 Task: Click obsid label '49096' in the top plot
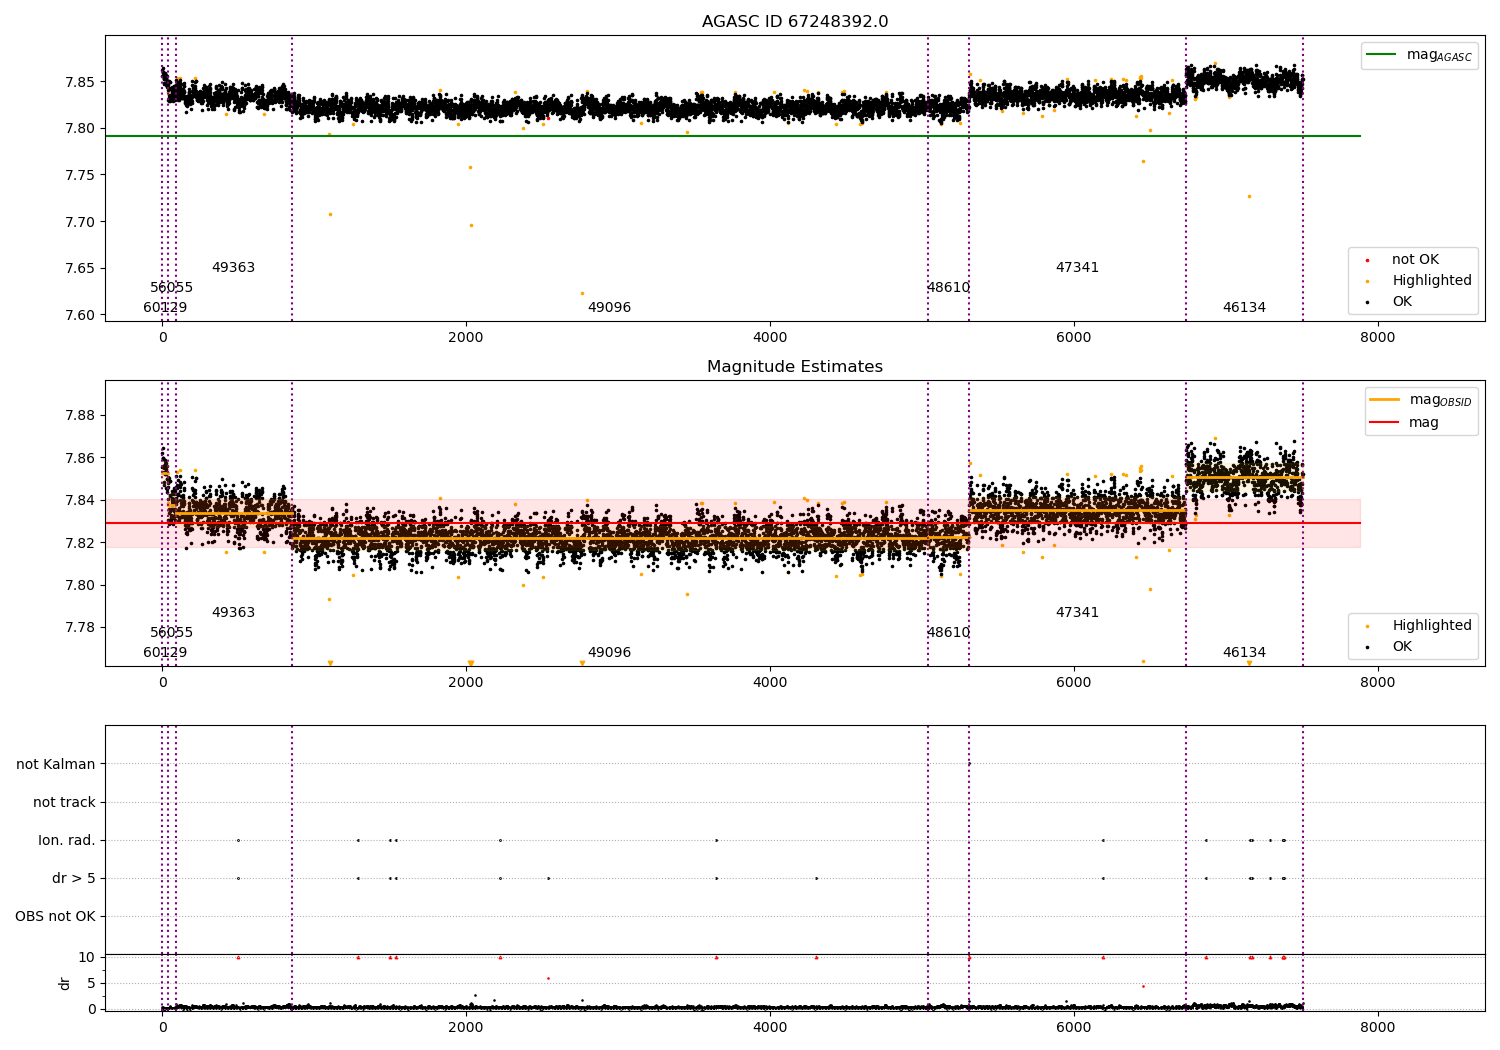[609, 308]
